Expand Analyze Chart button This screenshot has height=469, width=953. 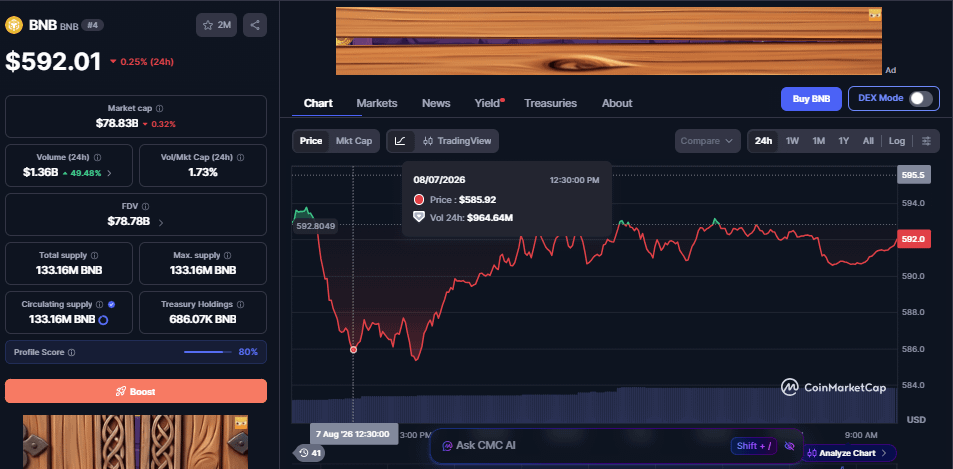[x=849, y=453]
